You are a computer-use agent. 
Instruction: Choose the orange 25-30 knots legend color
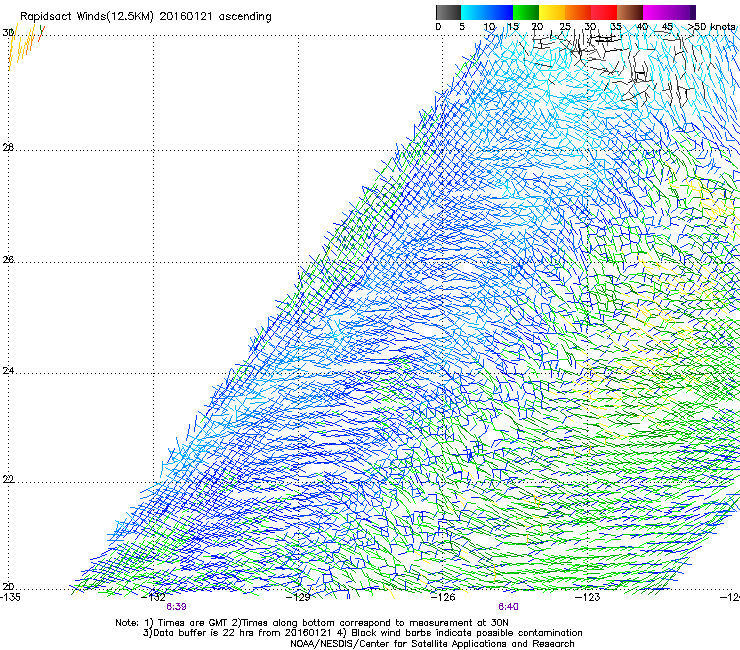[578, 12]
